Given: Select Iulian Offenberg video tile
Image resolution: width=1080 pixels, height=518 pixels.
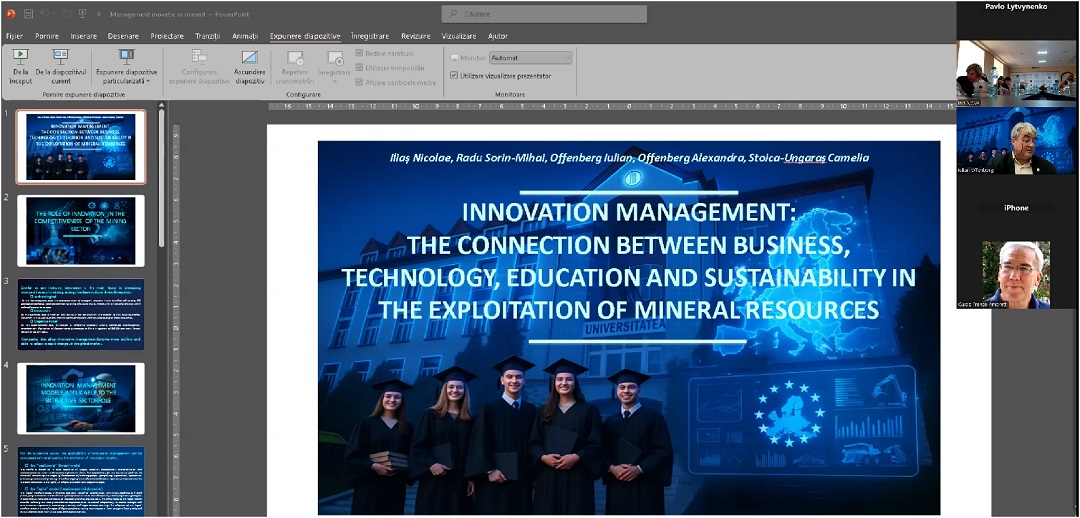Looking at the screenshot, I should [x=1017, y=141].
